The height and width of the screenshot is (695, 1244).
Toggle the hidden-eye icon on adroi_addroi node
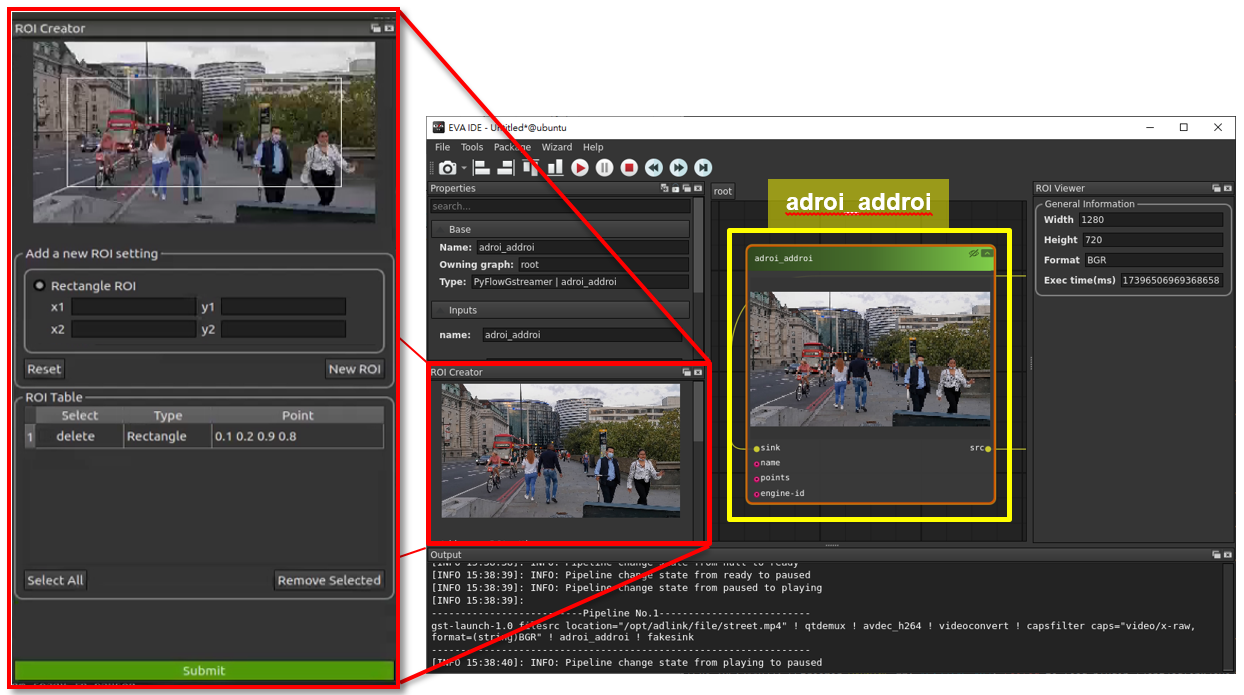(x=973, y=254)
